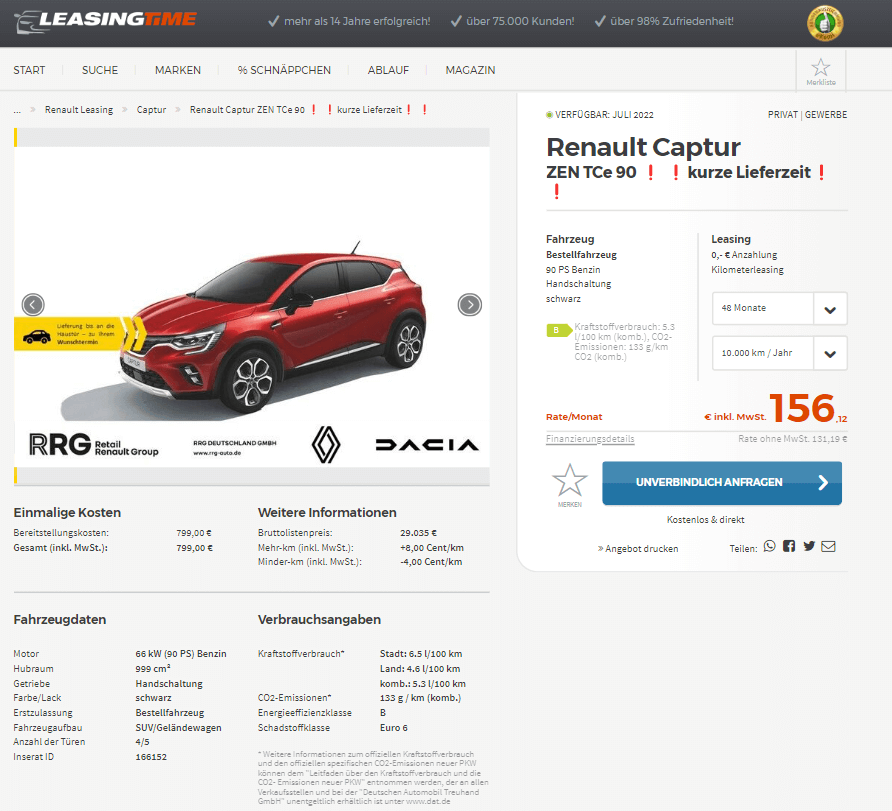Click Minder-km value -4,00 Cent/km
This screenshot has width=892, height=811.
click(431, 562)
